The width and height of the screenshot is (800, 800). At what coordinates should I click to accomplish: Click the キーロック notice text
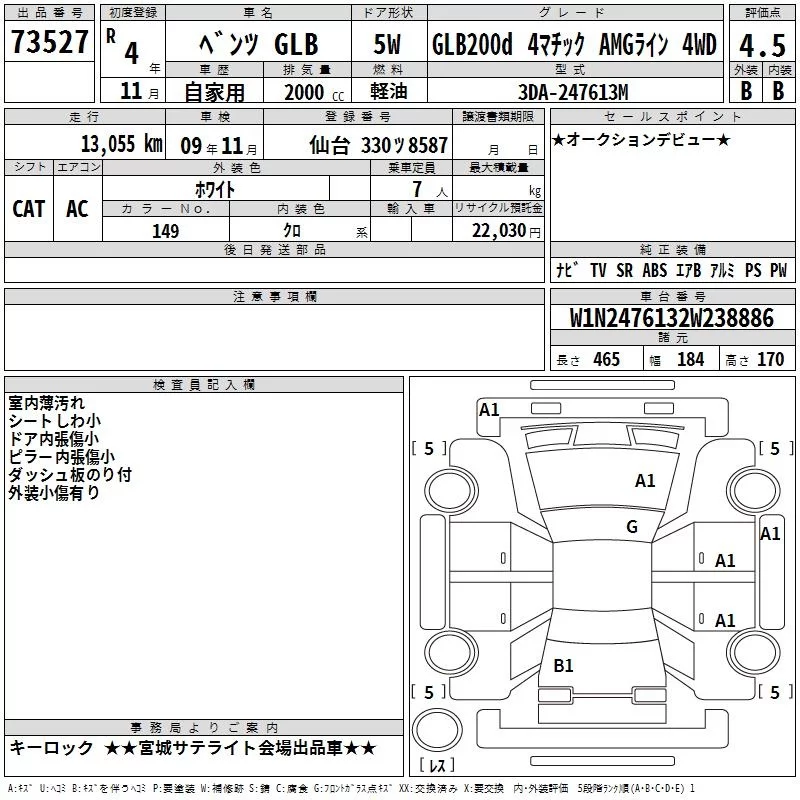pyautogui.click(x=50, y=748)
